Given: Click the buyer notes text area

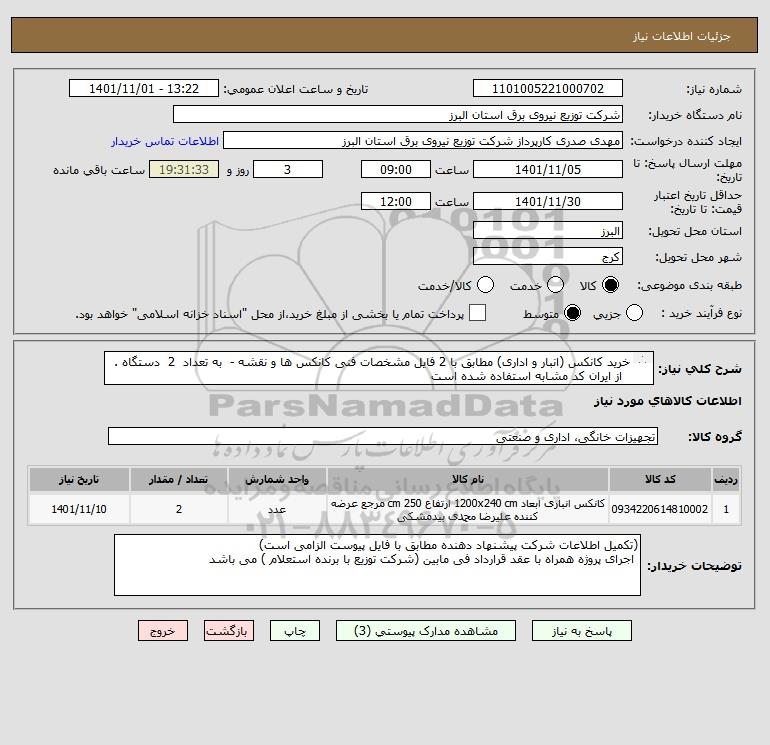Looking at the screenshot, I should [x=378, y=565].
